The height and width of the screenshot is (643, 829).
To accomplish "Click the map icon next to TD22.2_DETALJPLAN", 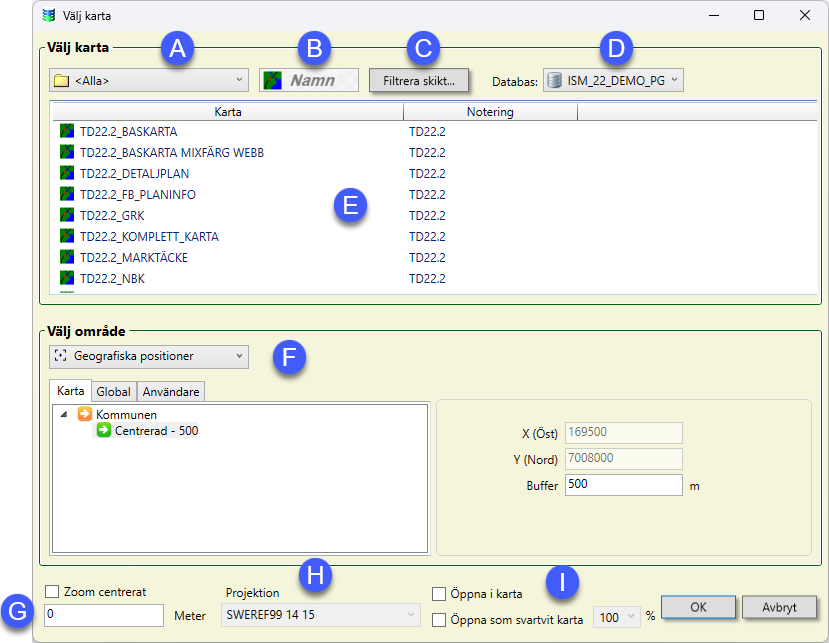I will coord(67,173).
